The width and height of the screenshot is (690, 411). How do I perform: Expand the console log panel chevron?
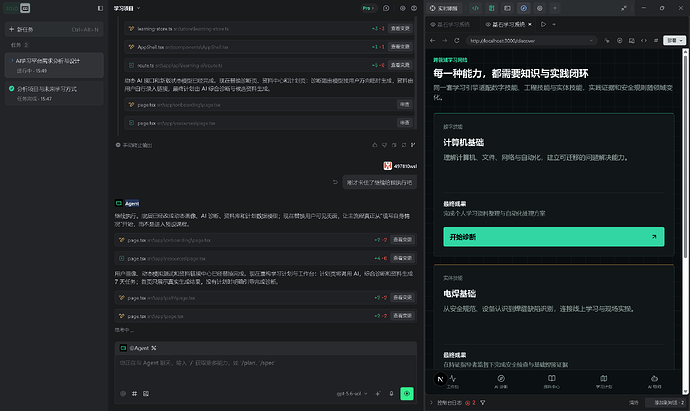pos(431,403)
